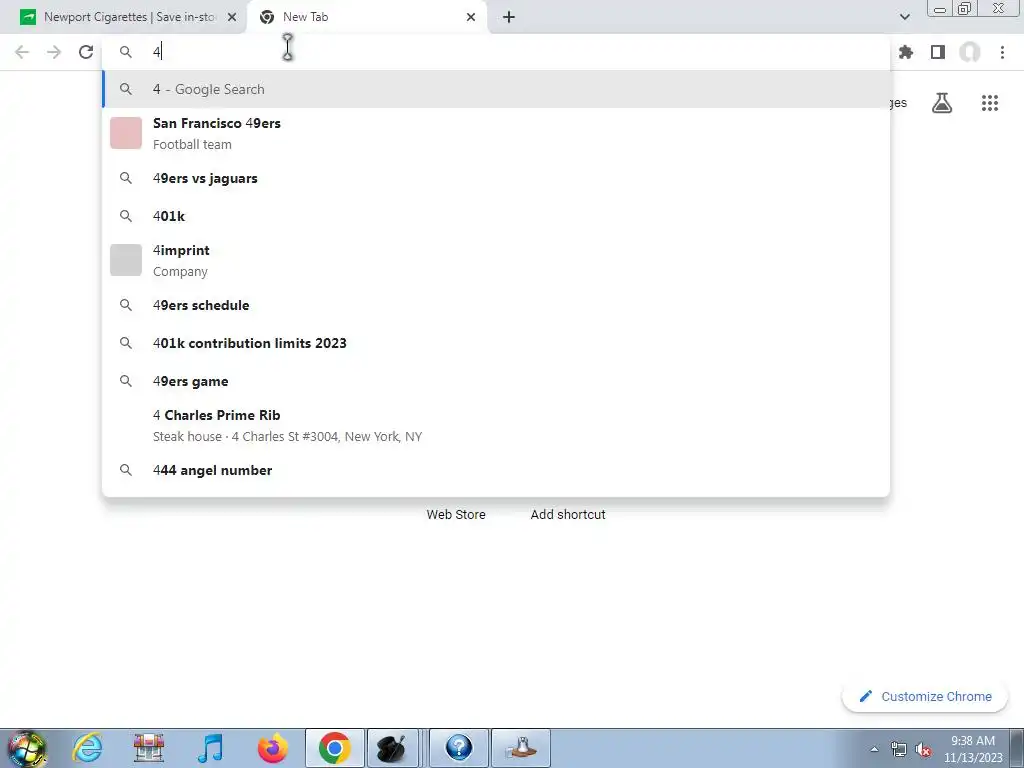
Task: Open the music note app in taskbar
Action: pyautogui.click(x=210, y=748)
